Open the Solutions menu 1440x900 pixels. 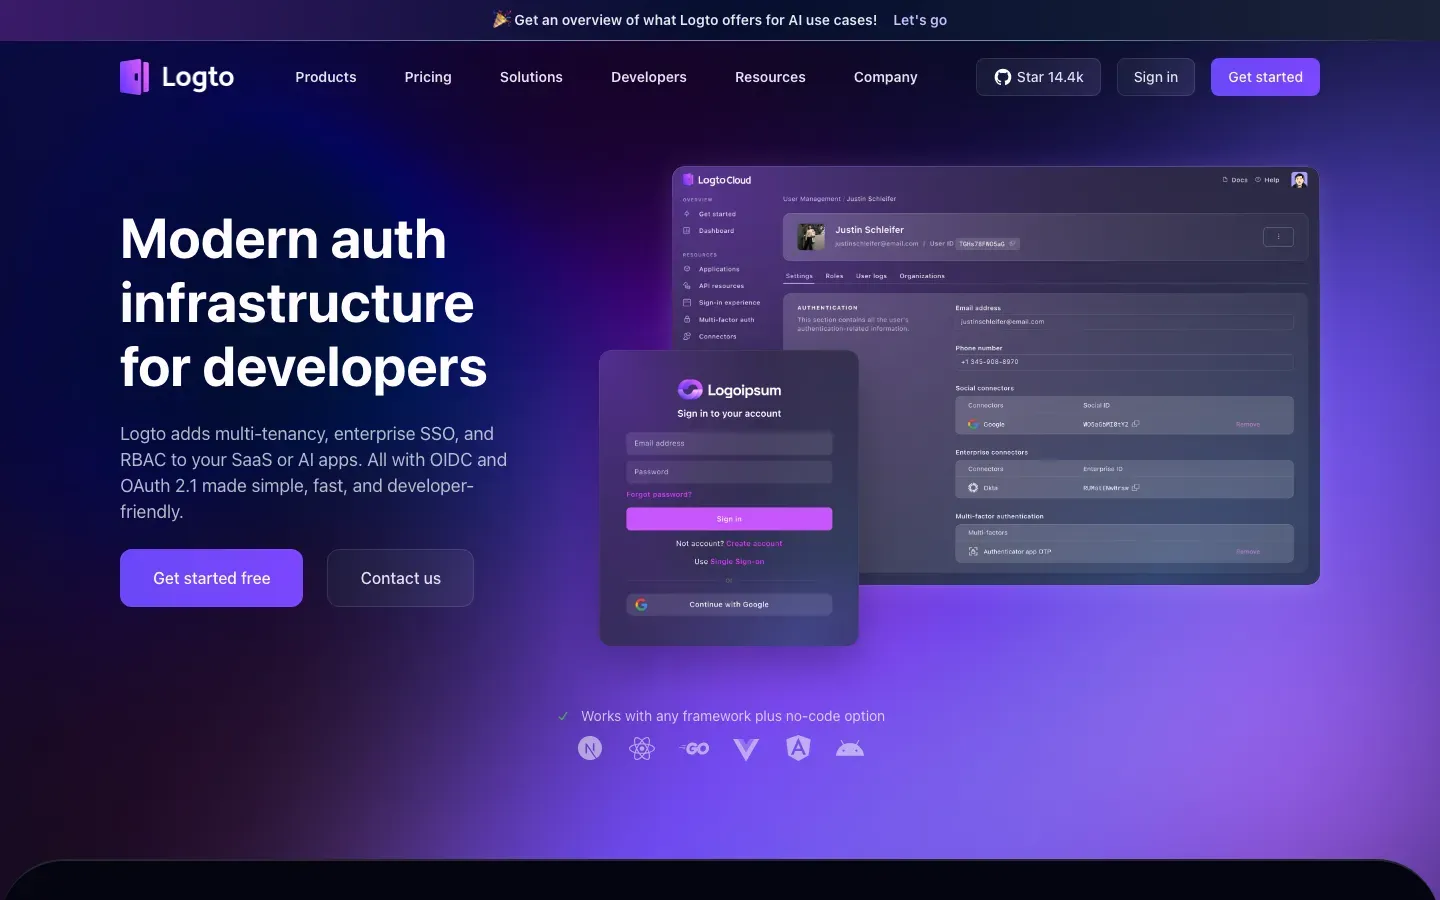coord(531,77)
